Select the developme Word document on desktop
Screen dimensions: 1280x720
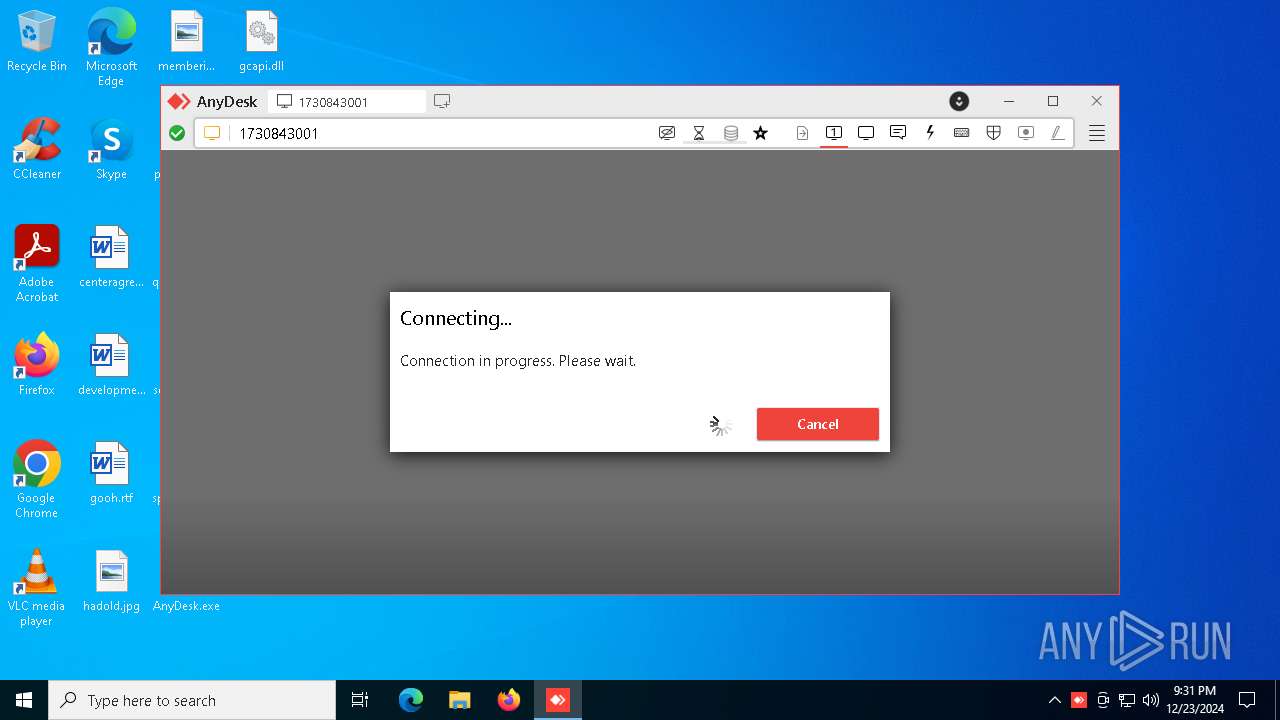pos(111,365)
